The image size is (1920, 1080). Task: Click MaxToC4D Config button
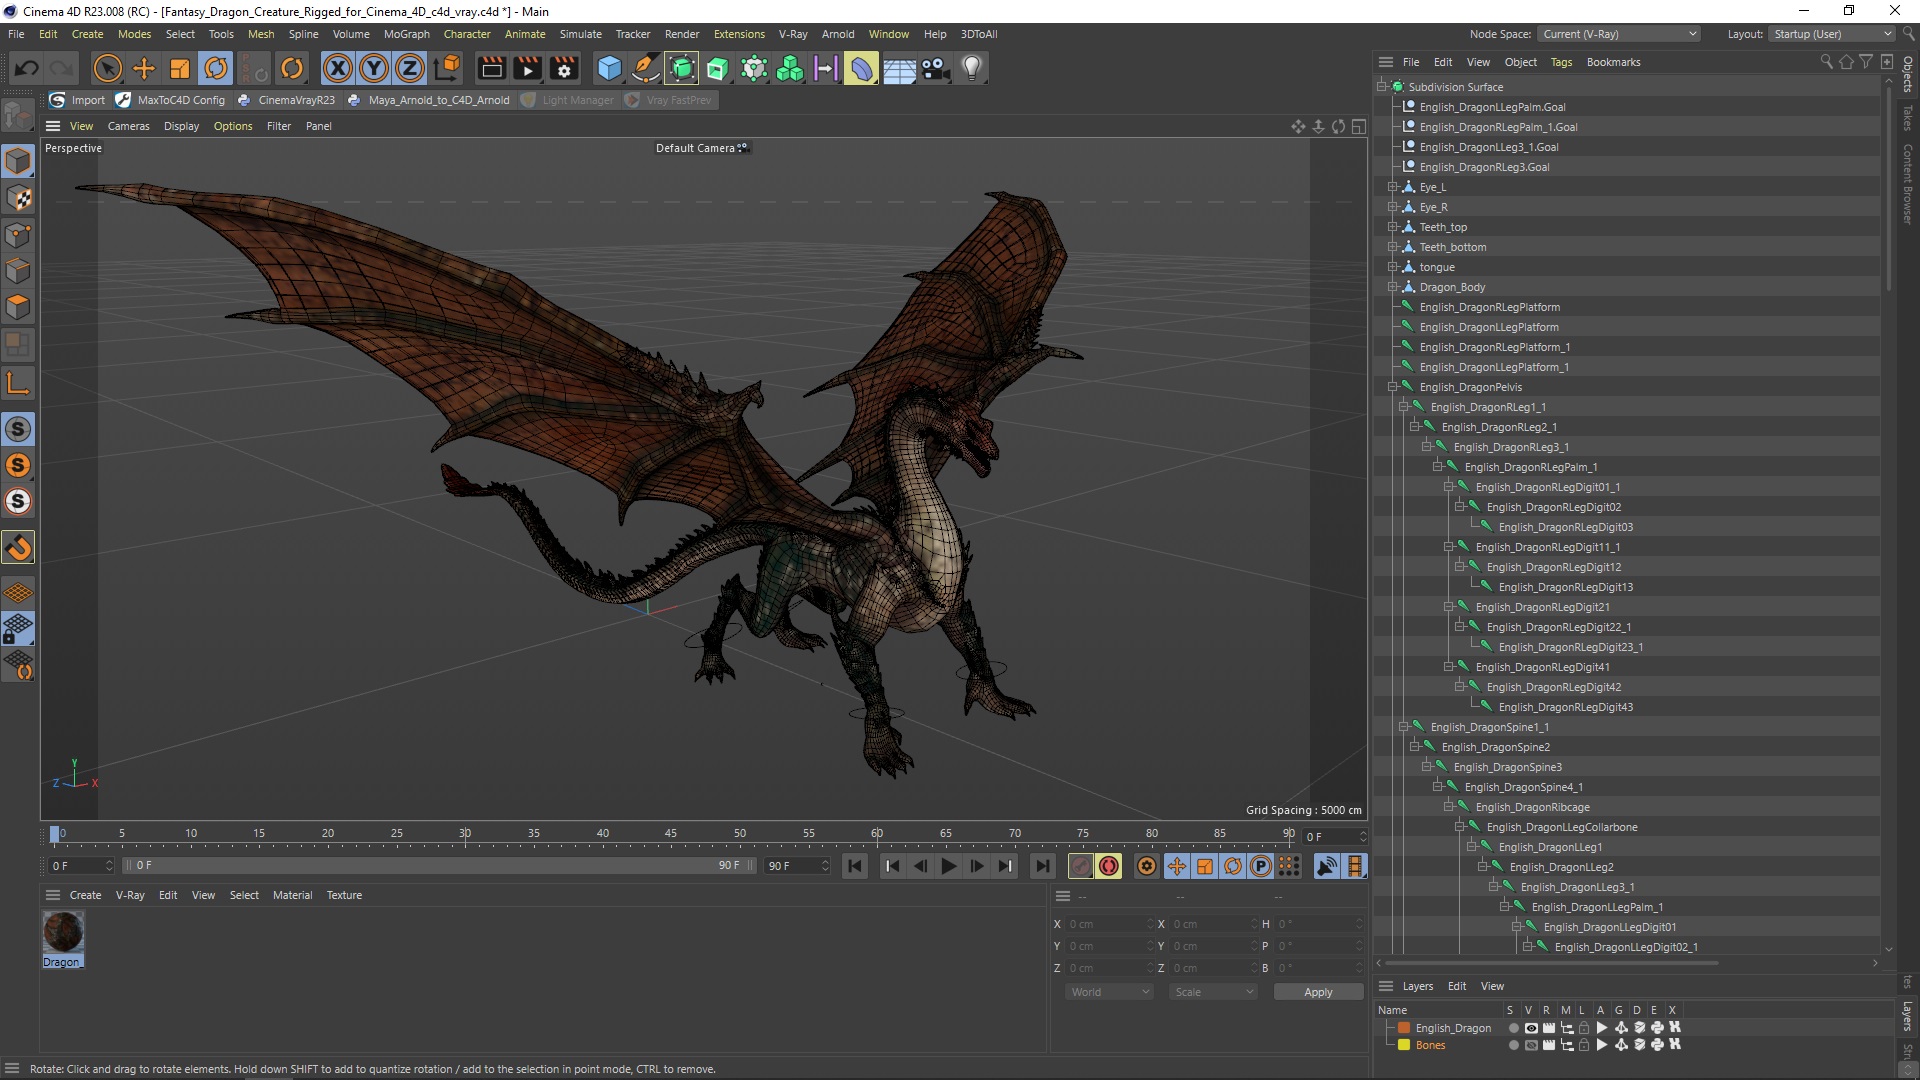171,100
